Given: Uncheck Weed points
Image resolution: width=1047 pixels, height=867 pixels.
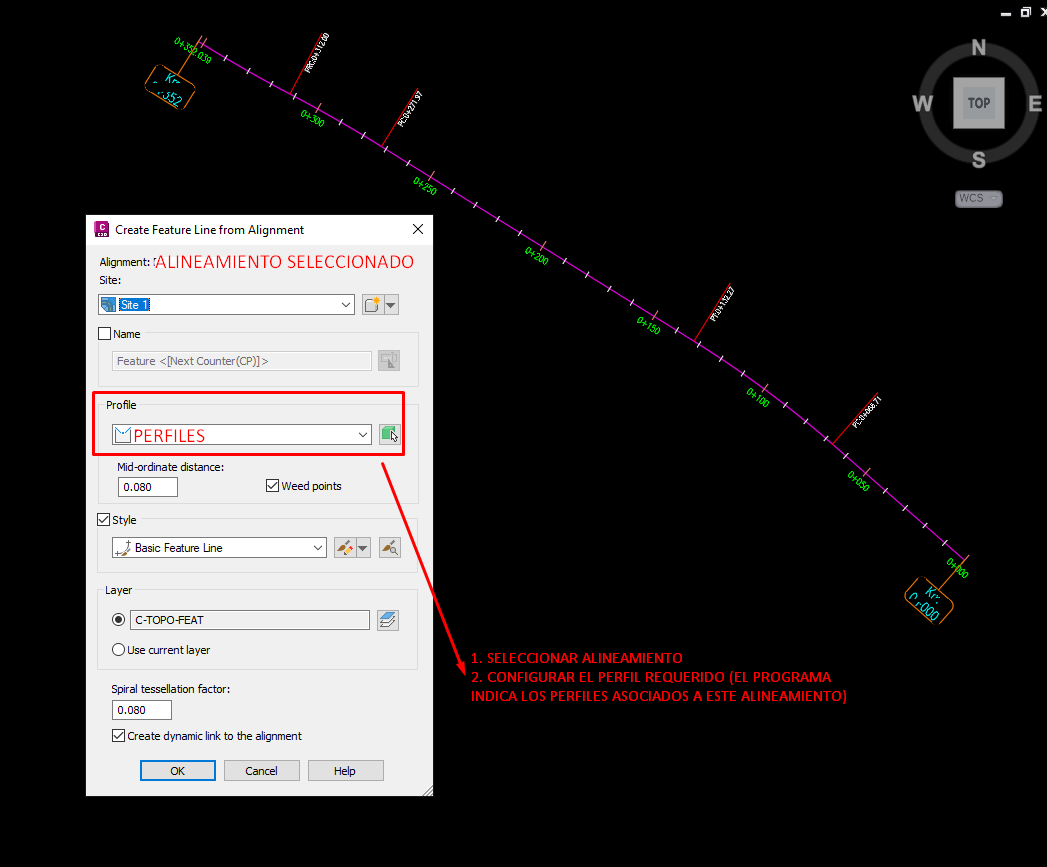Looking at the screenshot, I should click(272, 485).
